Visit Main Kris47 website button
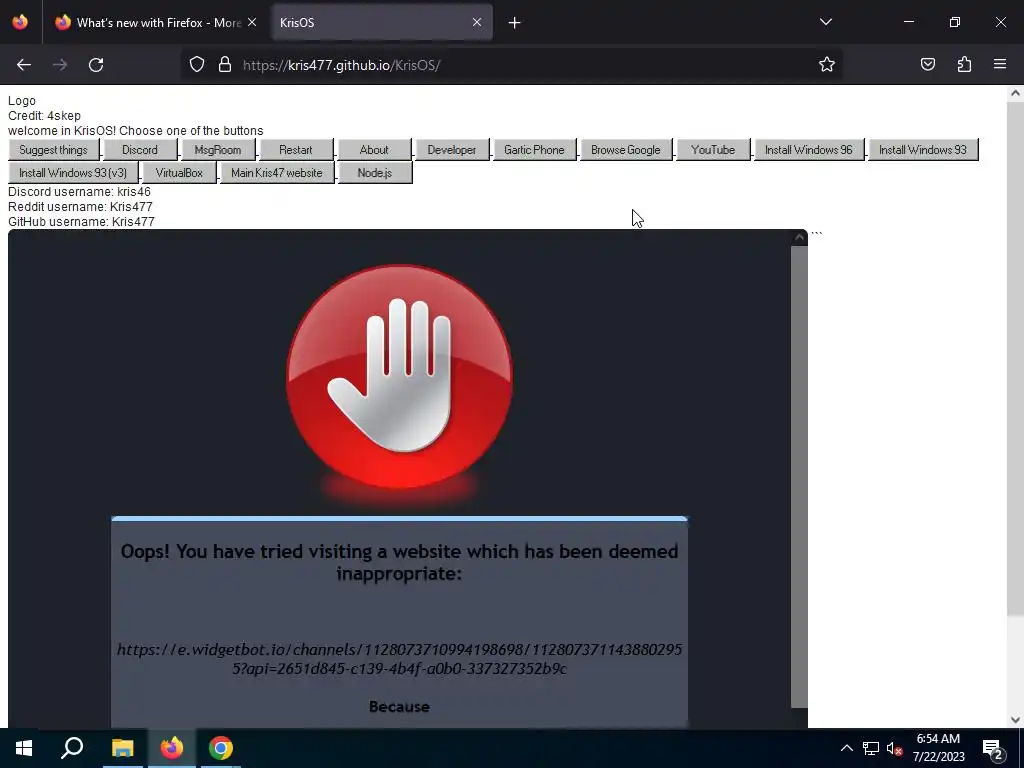 coord(277,173)
